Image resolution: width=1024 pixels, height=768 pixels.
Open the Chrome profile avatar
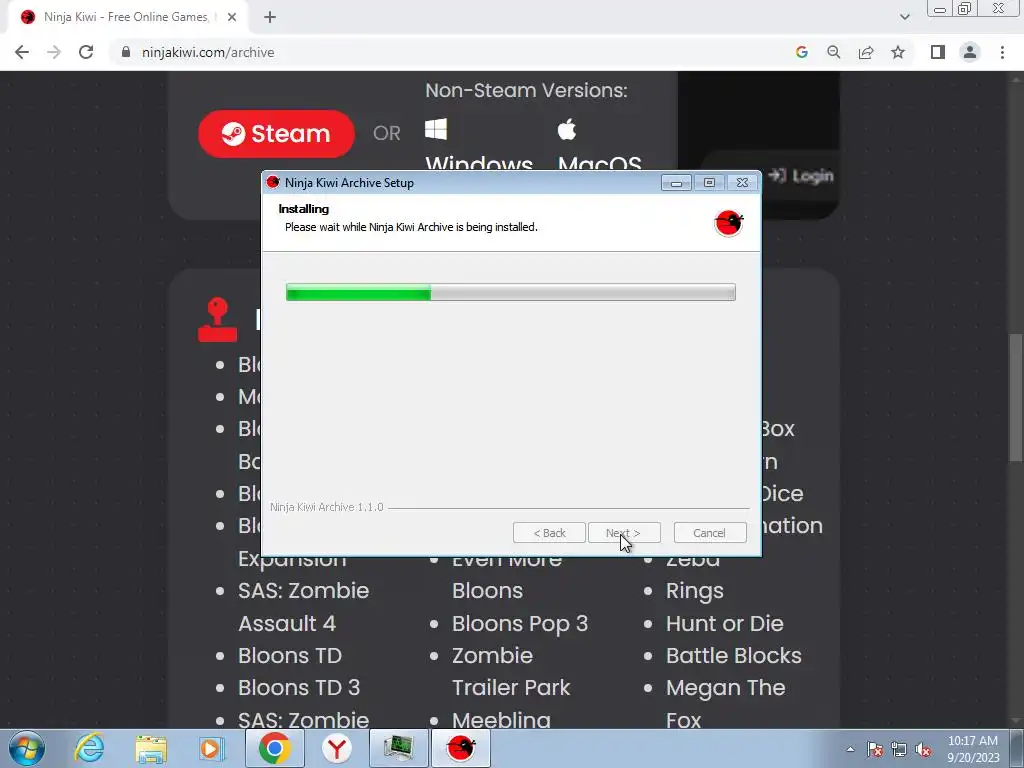[x=970, y=52]
